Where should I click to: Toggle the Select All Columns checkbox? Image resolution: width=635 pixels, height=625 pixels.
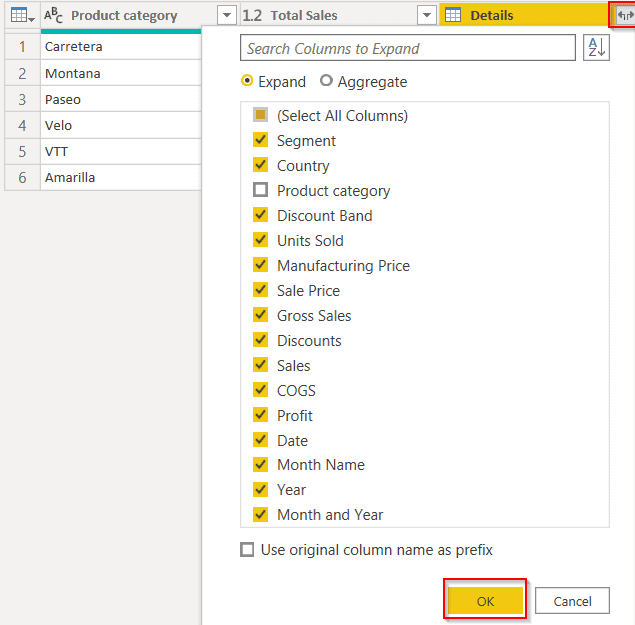pyautogui.click(x=260, y=115)
